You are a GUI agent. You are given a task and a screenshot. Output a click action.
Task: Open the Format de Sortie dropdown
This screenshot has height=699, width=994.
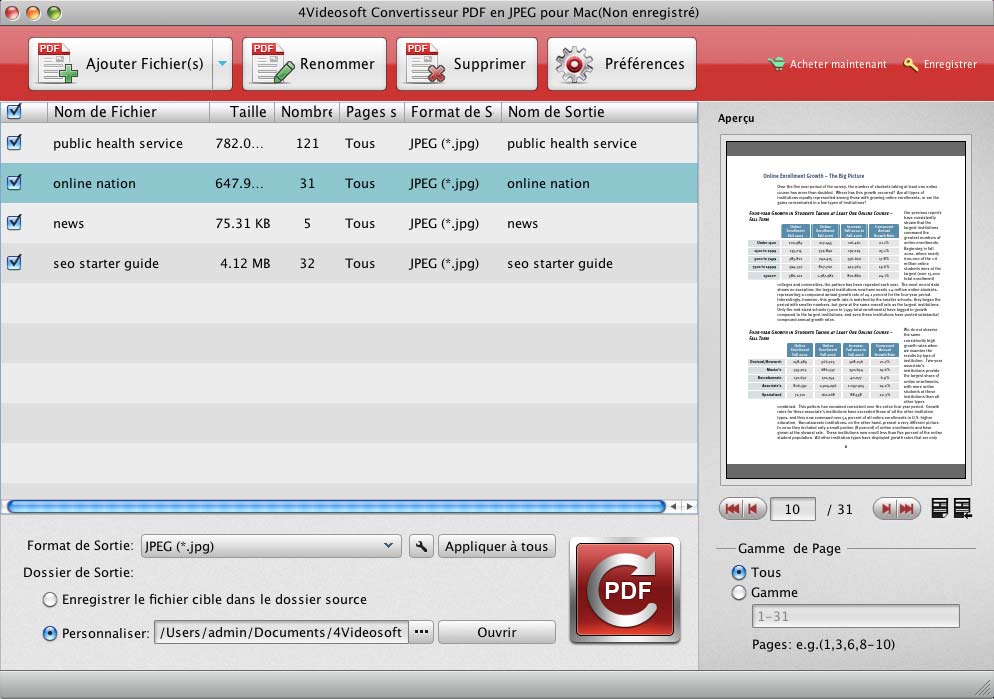pos(270,547)
